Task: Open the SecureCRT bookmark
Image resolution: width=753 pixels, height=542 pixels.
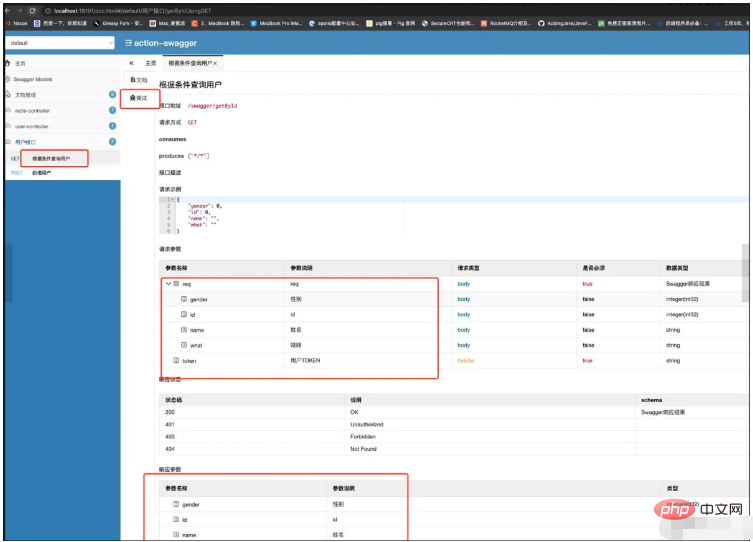Action: [x=448, y=23]
